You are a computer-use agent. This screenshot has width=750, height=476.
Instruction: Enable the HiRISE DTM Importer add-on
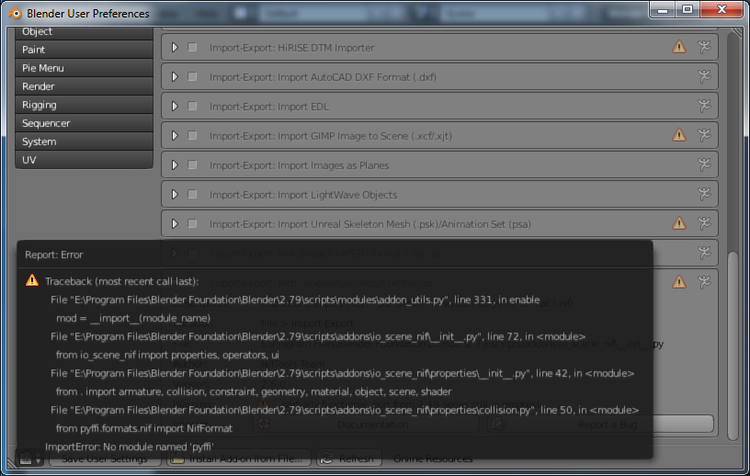[192, 47]
